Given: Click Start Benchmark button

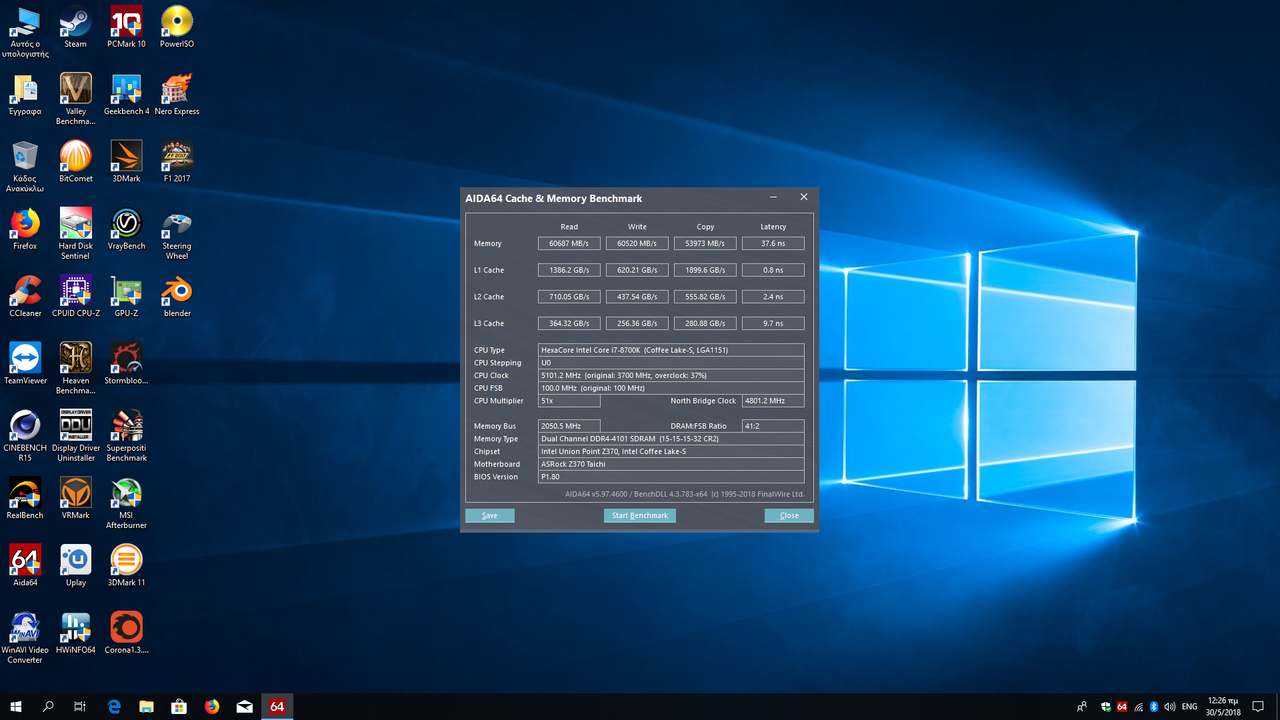Looking at the screenshot, I should coord(640,516).
